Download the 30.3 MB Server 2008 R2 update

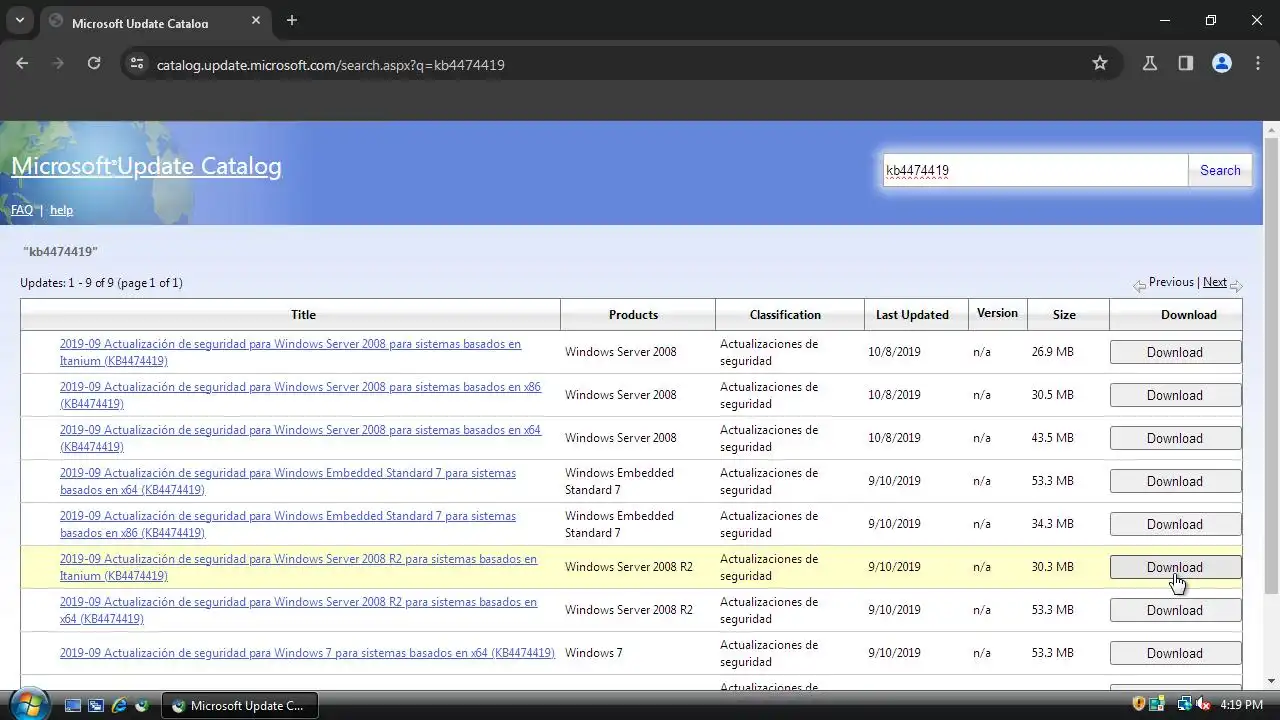(x=1175, y=567)
